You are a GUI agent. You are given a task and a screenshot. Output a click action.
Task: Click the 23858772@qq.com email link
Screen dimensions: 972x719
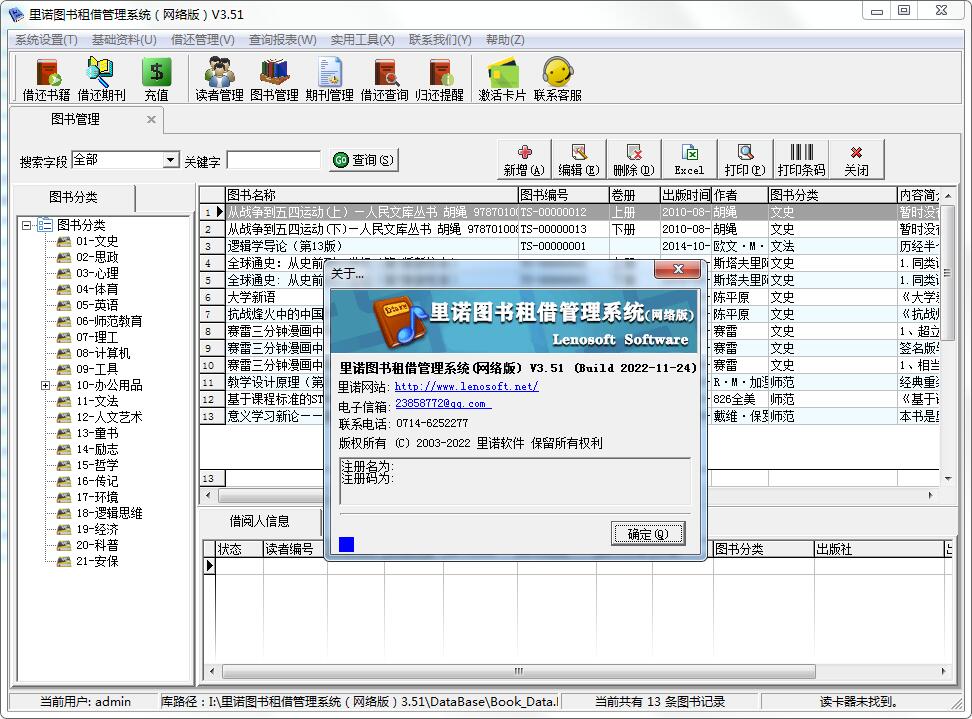coord(443,404)
